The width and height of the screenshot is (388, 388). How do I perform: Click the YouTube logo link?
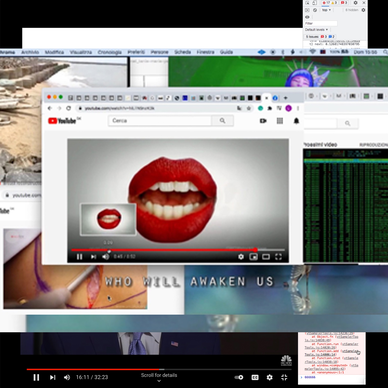62,121
